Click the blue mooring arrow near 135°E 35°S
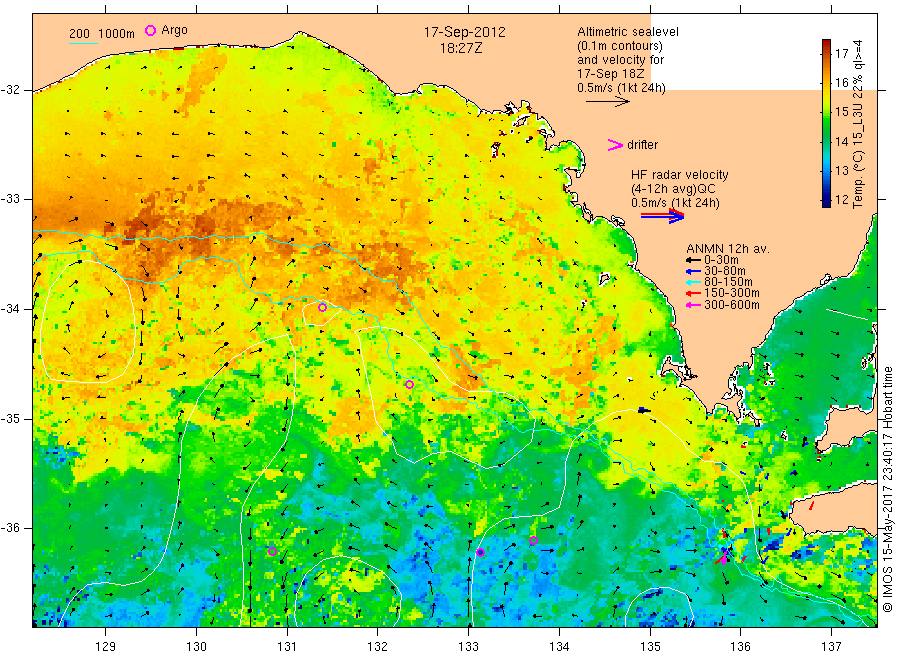The image size is (900, 660). (x=644, y=410)
